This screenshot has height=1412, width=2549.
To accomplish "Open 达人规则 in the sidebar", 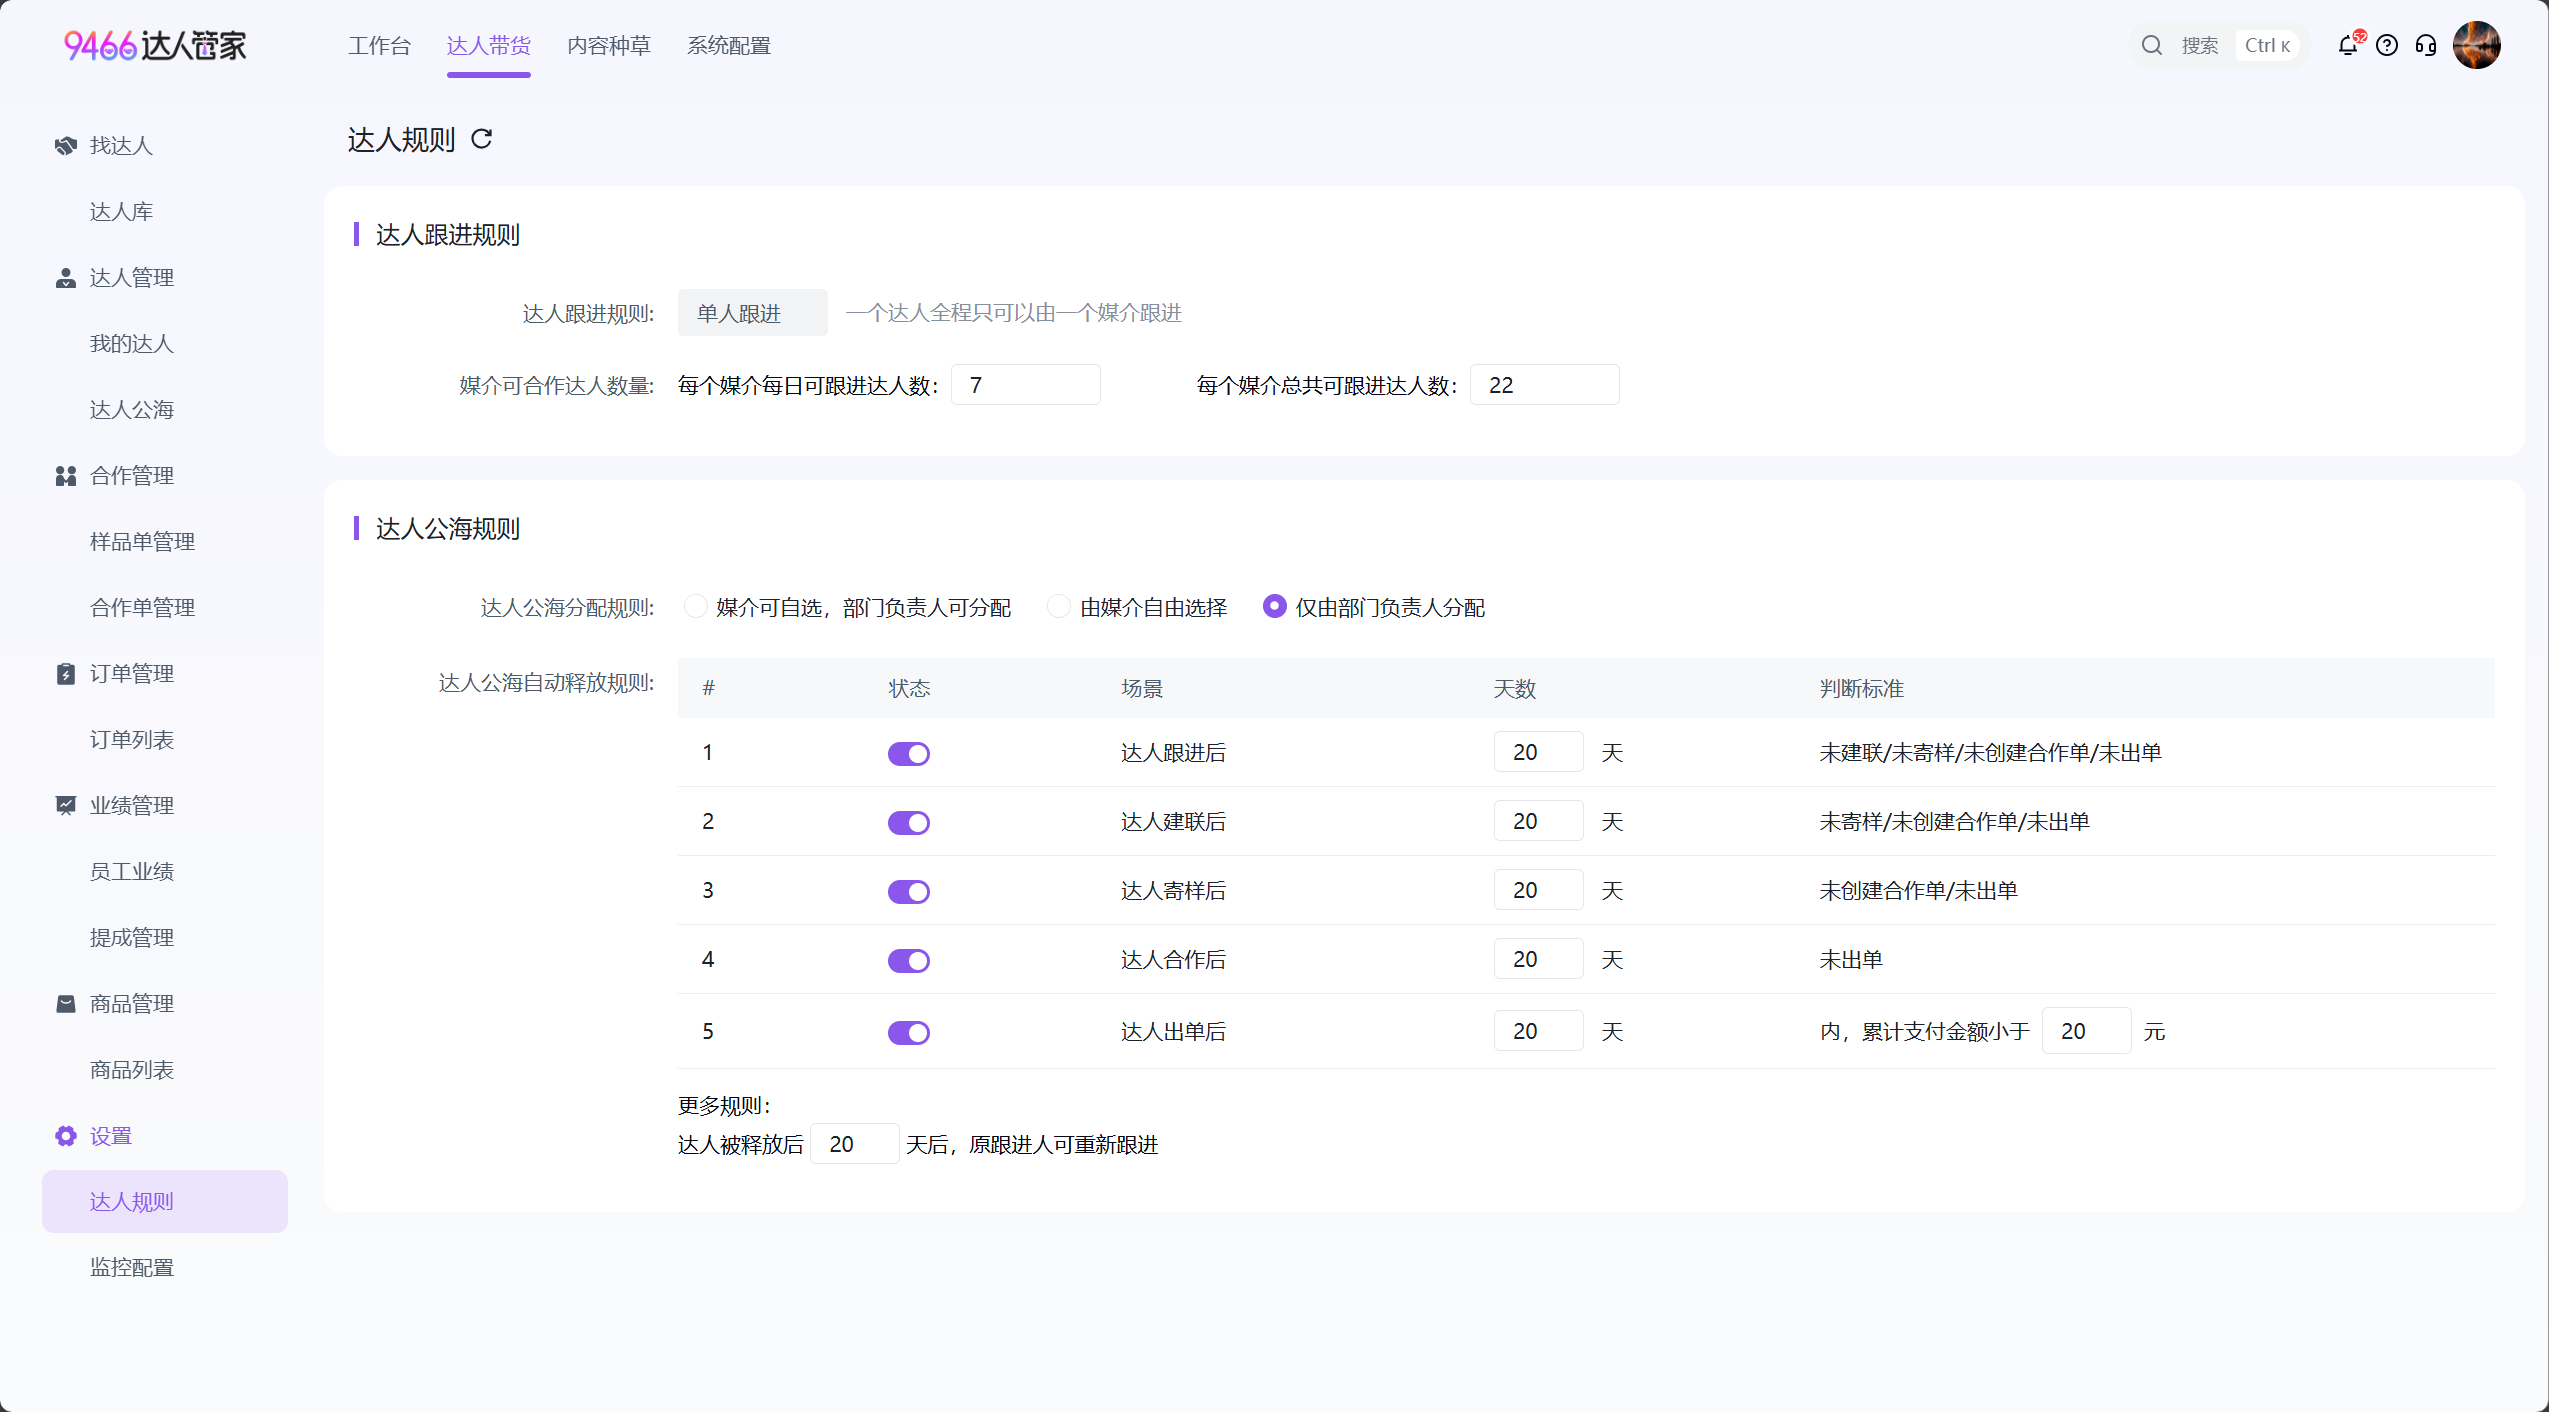I will click(x=165, y=1202).
